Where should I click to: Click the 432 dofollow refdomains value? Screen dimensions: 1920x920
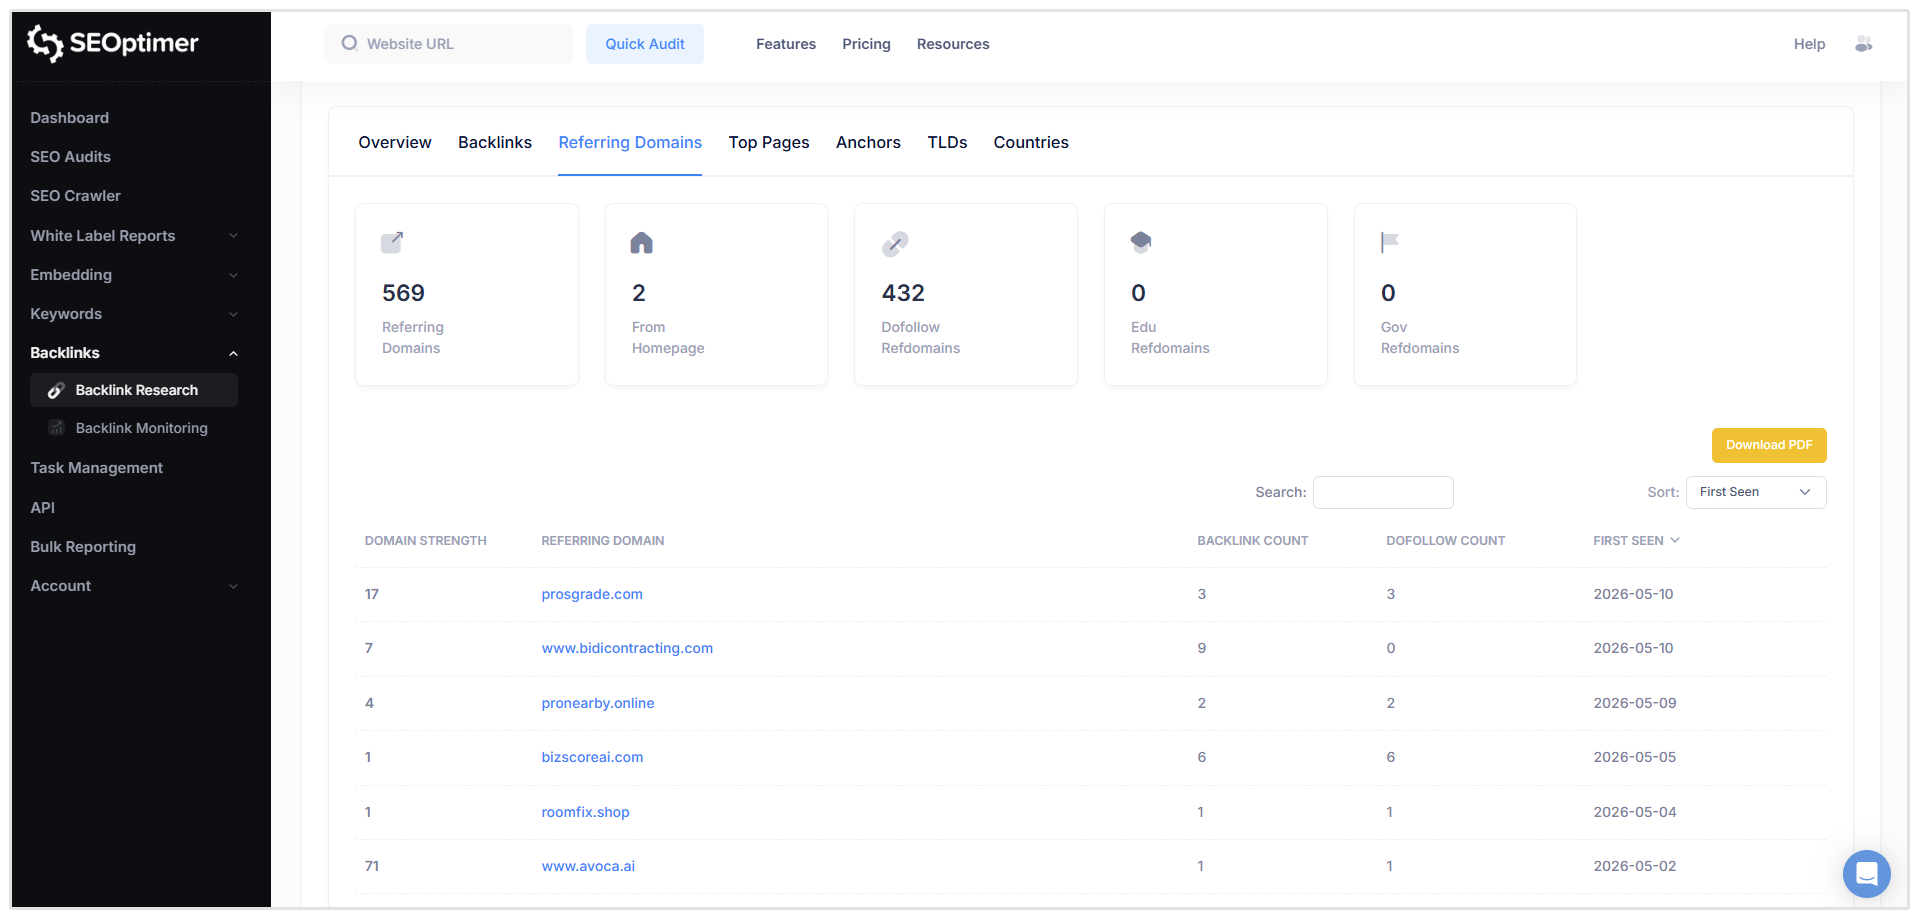point(903,293)
